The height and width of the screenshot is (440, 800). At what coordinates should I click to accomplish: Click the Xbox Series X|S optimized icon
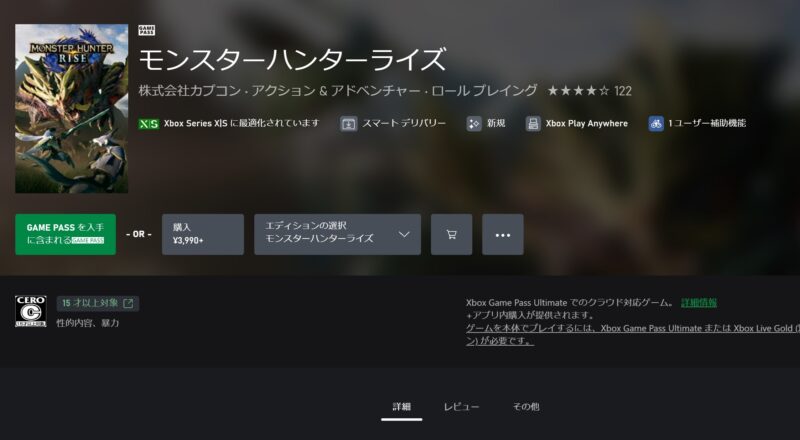coord(148,124)
